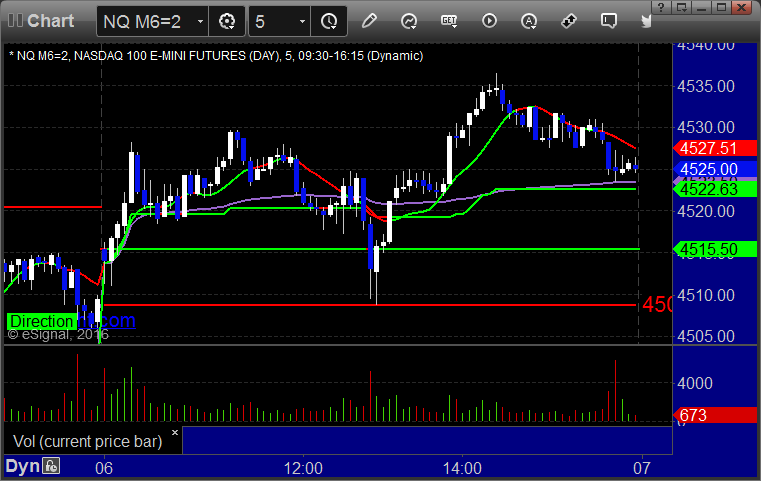Select the pencil drawing tools icon
761x481 pixels.
click(x=369, y=21)
